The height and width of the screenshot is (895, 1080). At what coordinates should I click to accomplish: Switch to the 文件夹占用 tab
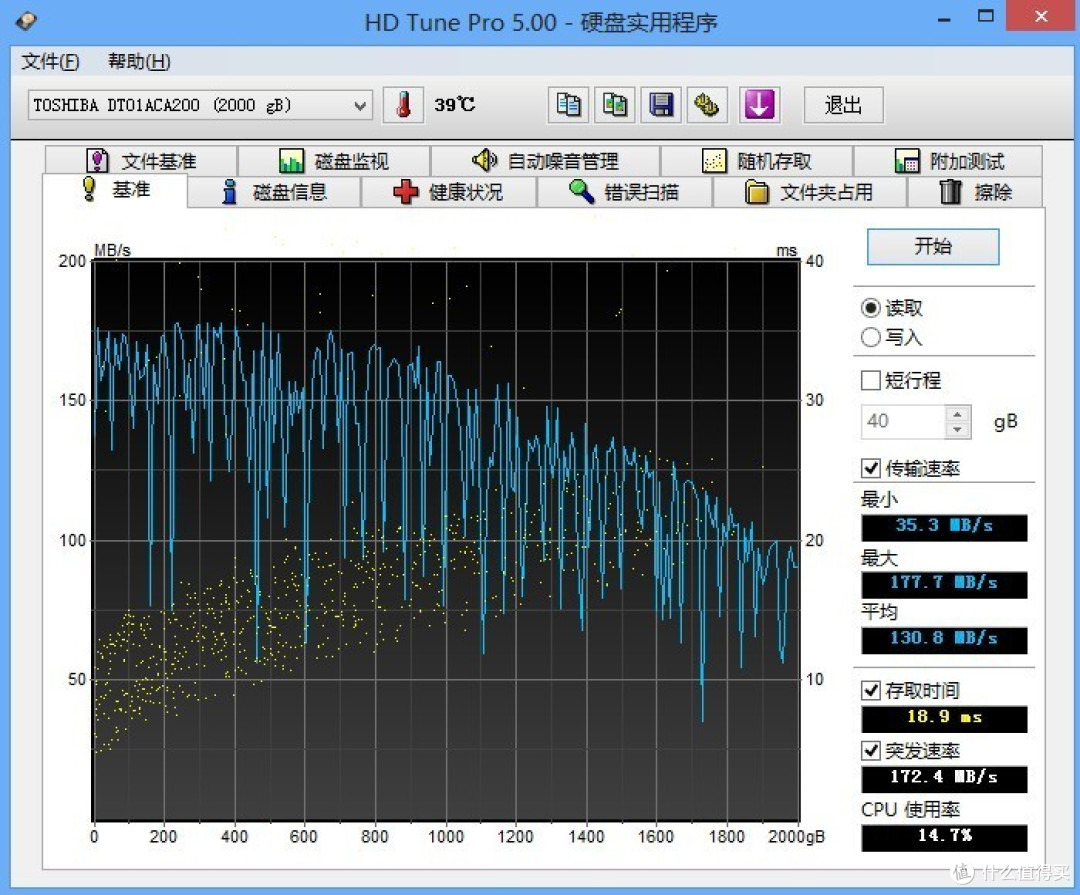click(x=809, y=192)
